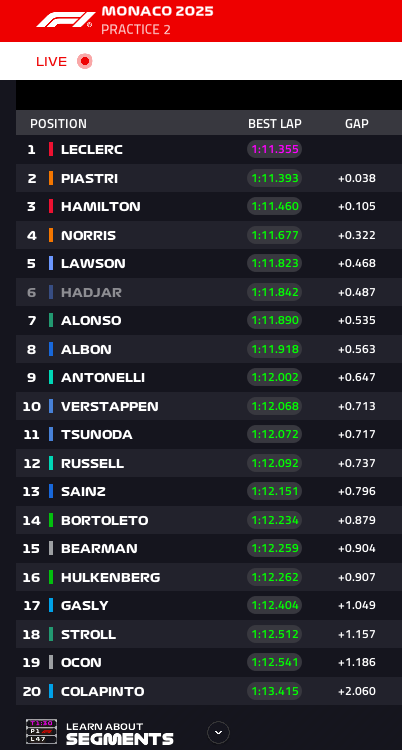Click the red LIVE indicator dot

click(85, 61)
